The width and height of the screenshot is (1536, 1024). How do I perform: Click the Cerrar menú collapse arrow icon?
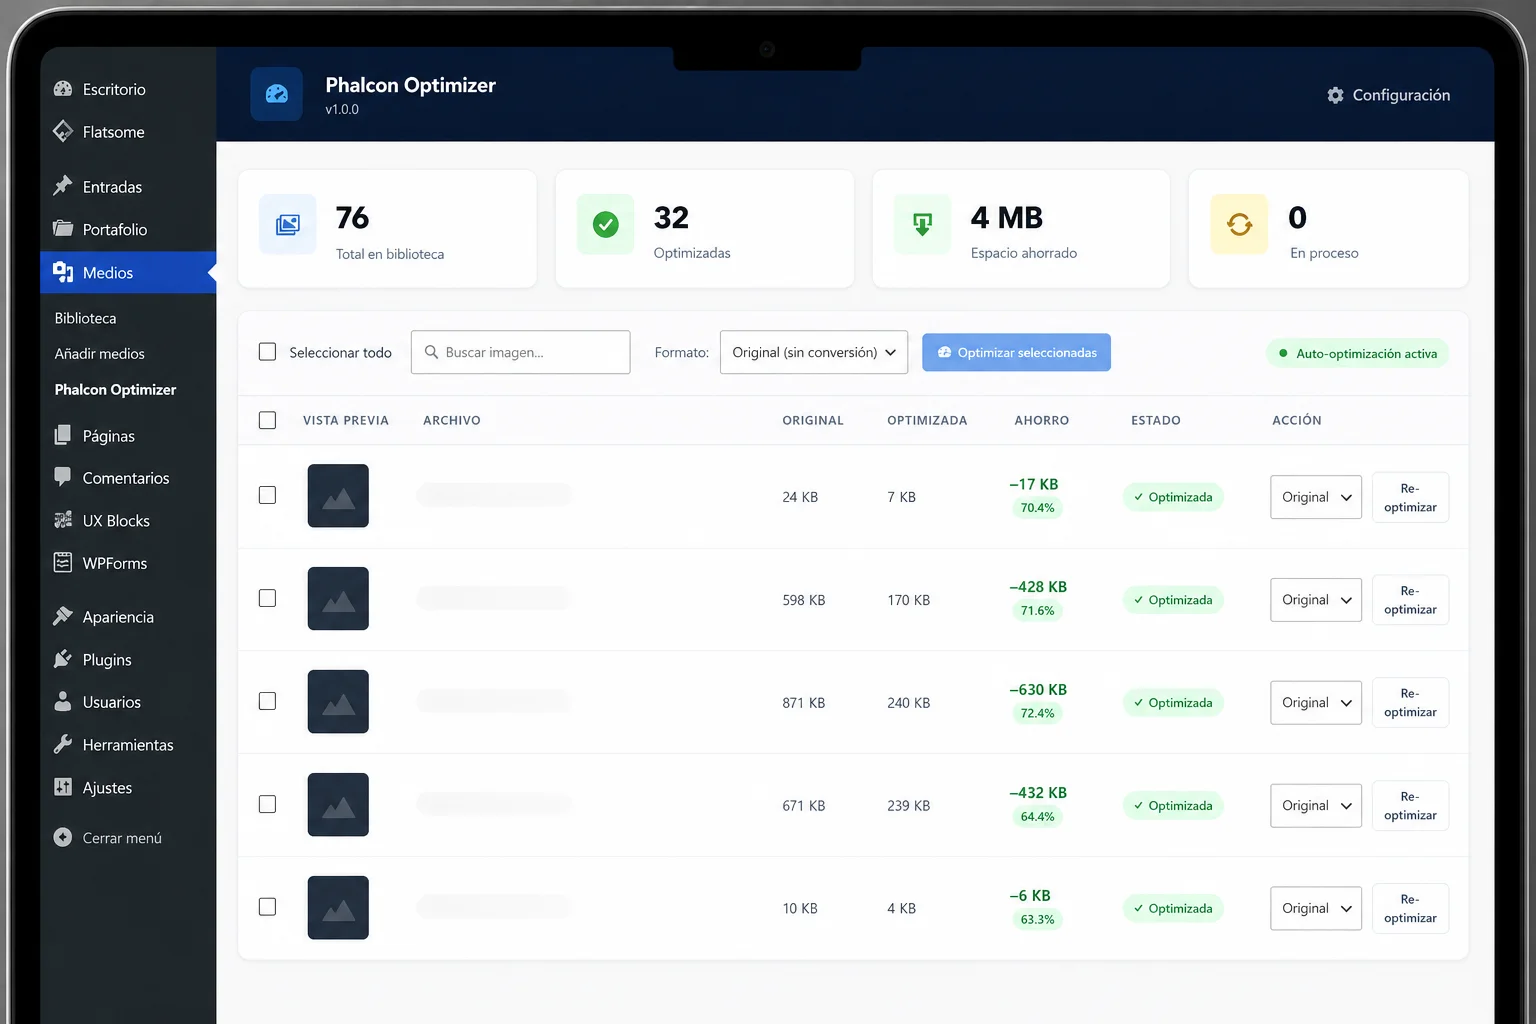[x=63, y=837]
